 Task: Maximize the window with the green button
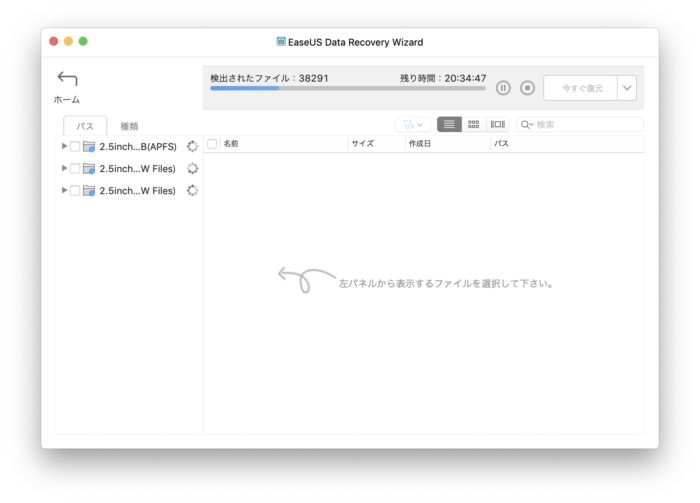coord(83,41)
